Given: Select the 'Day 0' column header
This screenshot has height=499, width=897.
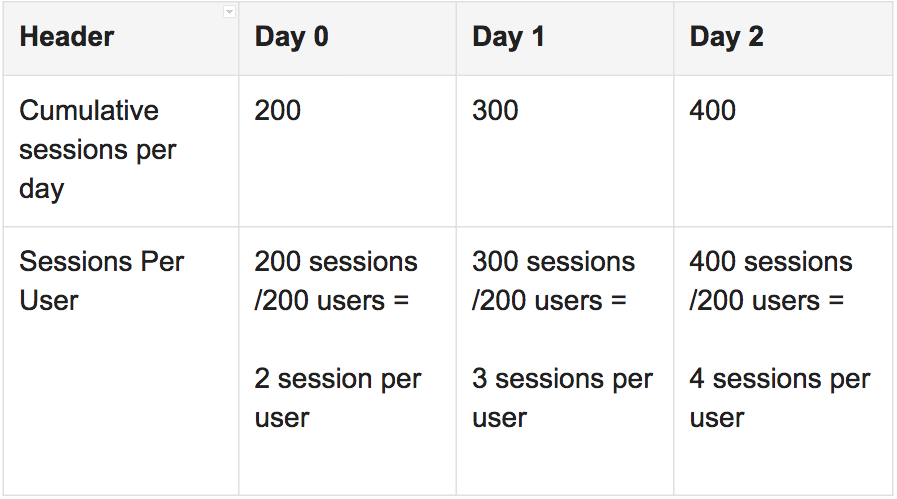Looking at the screenshot, I should [x=291, y=38].
